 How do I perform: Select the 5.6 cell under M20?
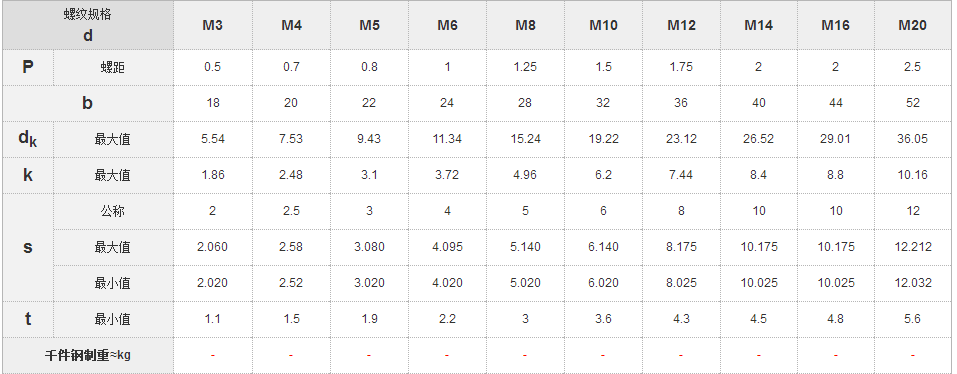pos(912,319)
